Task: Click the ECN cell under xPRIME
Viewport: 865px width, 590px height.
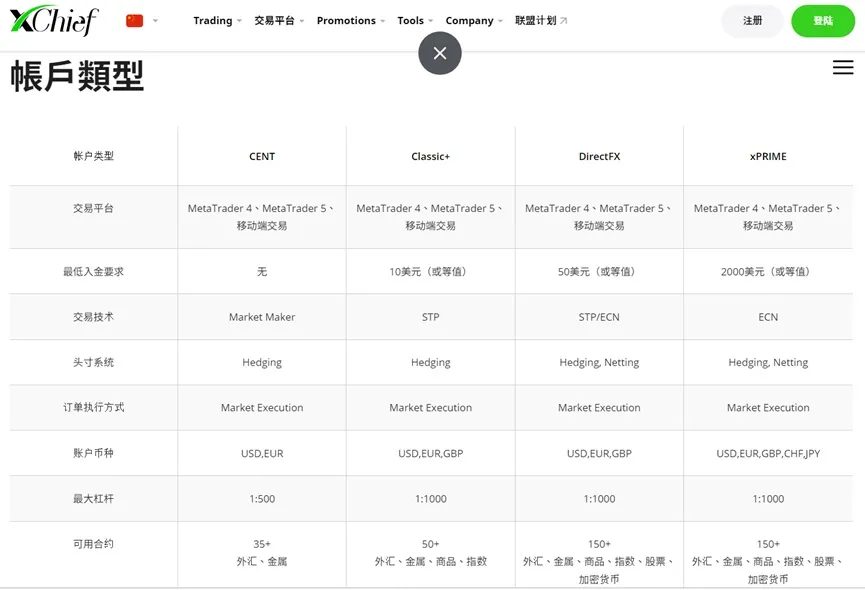Action: pyautogui.click(x=768, y=317)
